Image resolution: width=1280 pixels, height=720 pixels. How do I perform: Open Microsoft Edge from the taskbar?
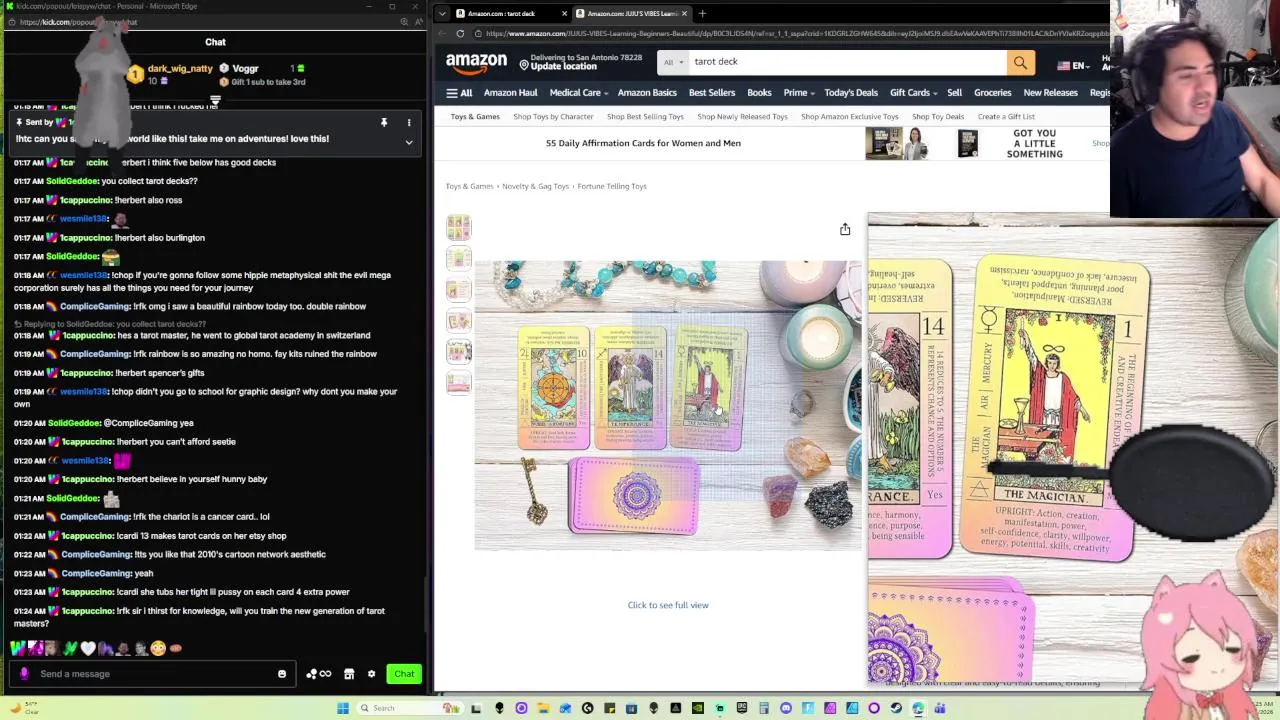coord(918,708)
